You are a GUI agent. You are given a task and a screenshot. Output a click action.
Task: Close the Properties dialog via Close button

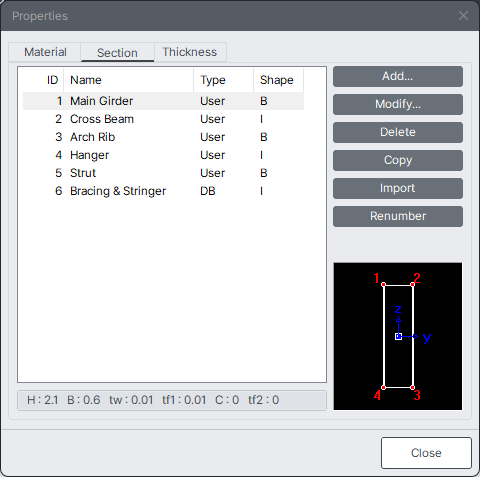click(x=426, y=453)
